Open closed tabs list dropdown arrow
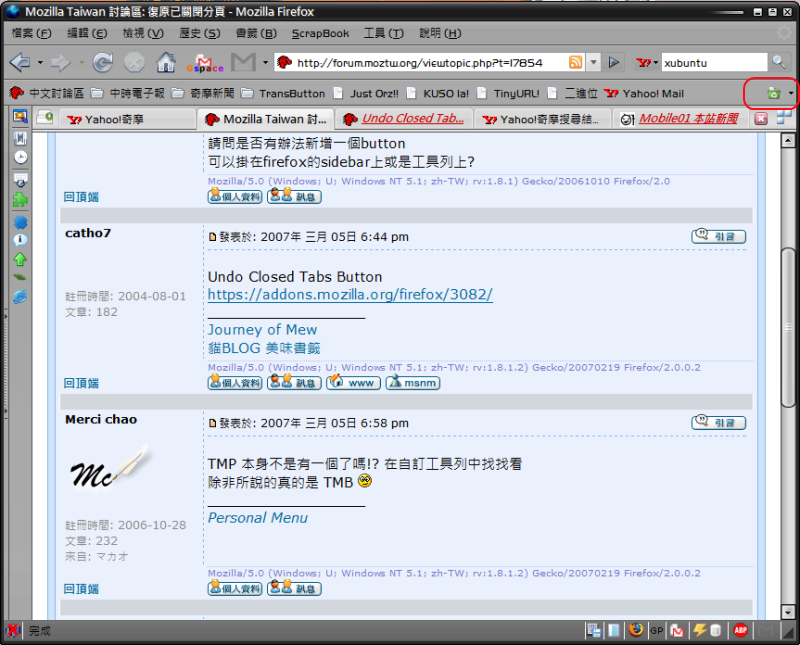 tap(791, 93)
